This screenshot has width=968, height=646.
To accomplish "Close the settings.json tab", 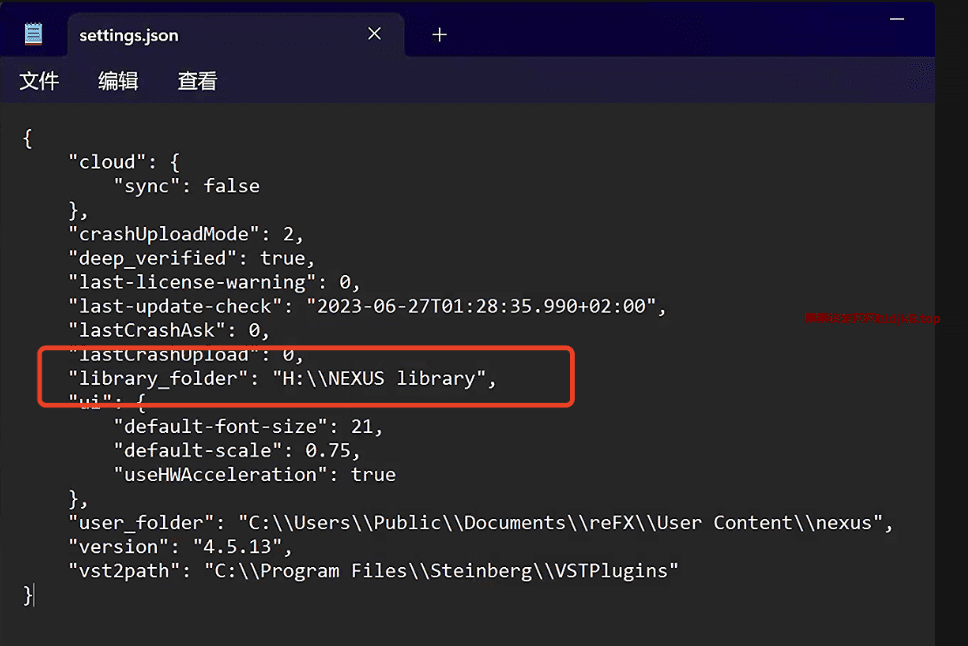I will 374,33.
